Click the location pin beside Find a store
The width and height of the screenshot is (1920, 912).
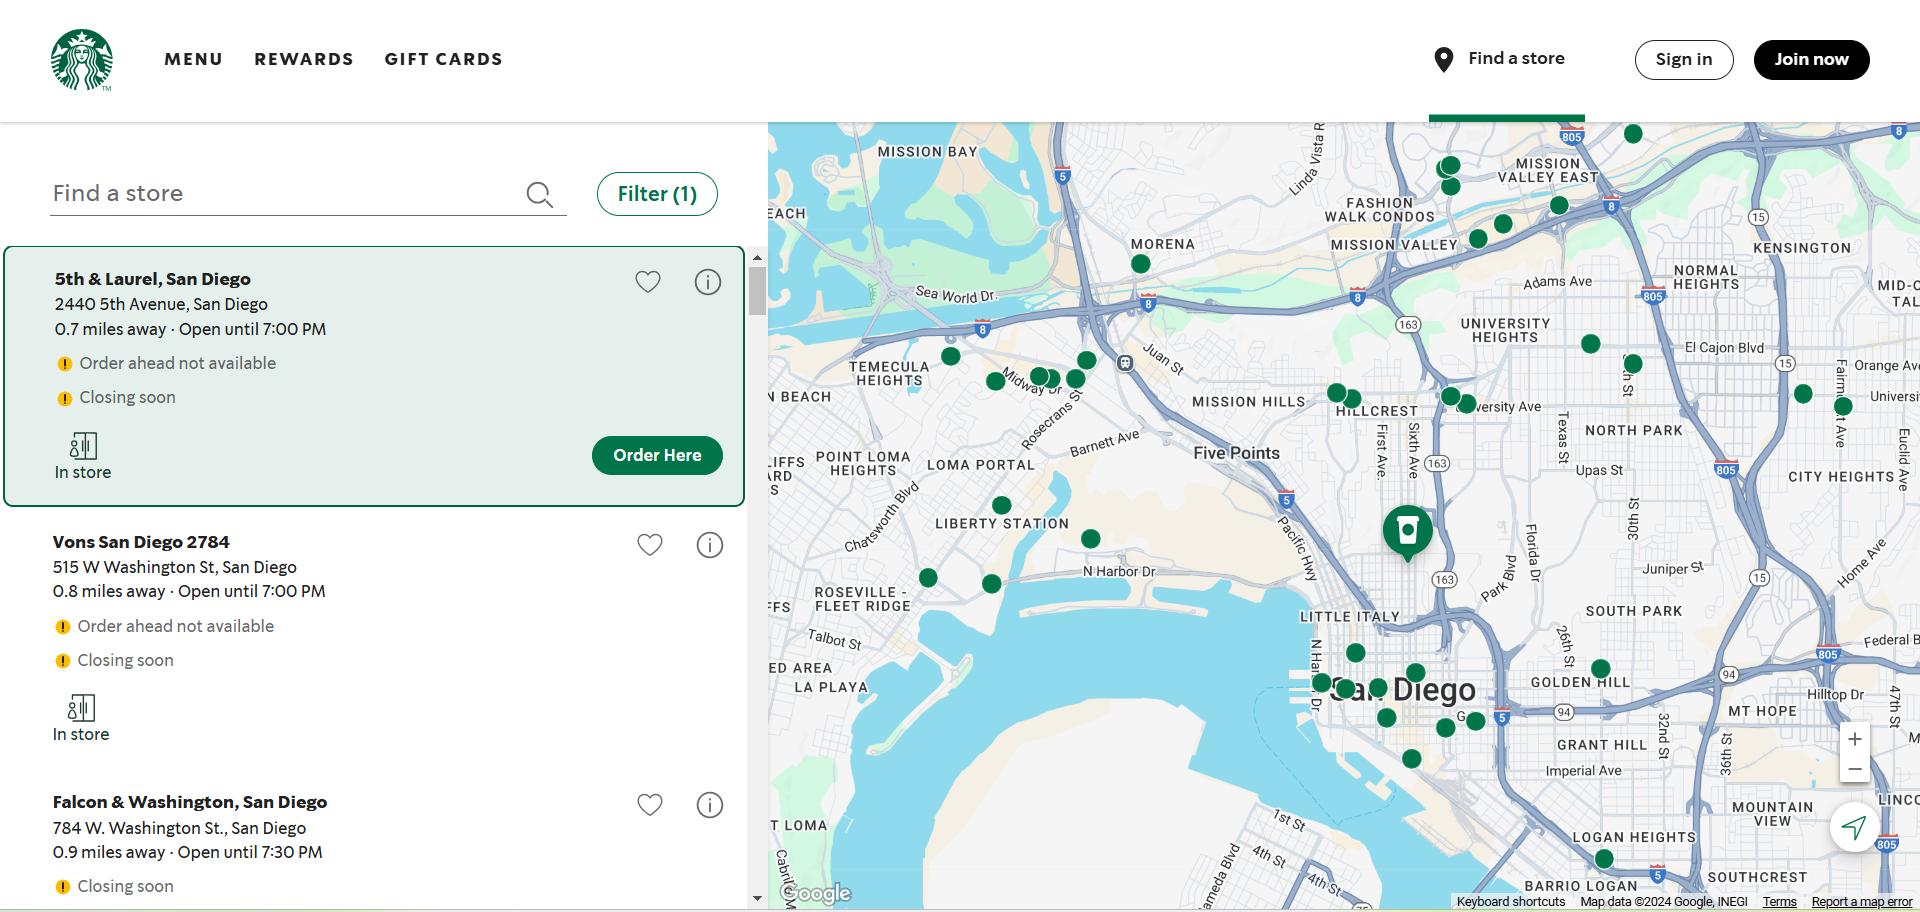click(x=1443, y=60)
